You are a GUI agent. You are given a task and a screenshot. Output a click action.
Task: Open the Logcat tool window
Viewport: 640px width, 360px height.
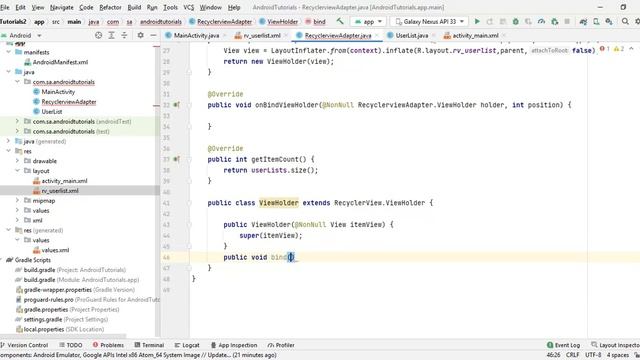[x=187, y=345]
